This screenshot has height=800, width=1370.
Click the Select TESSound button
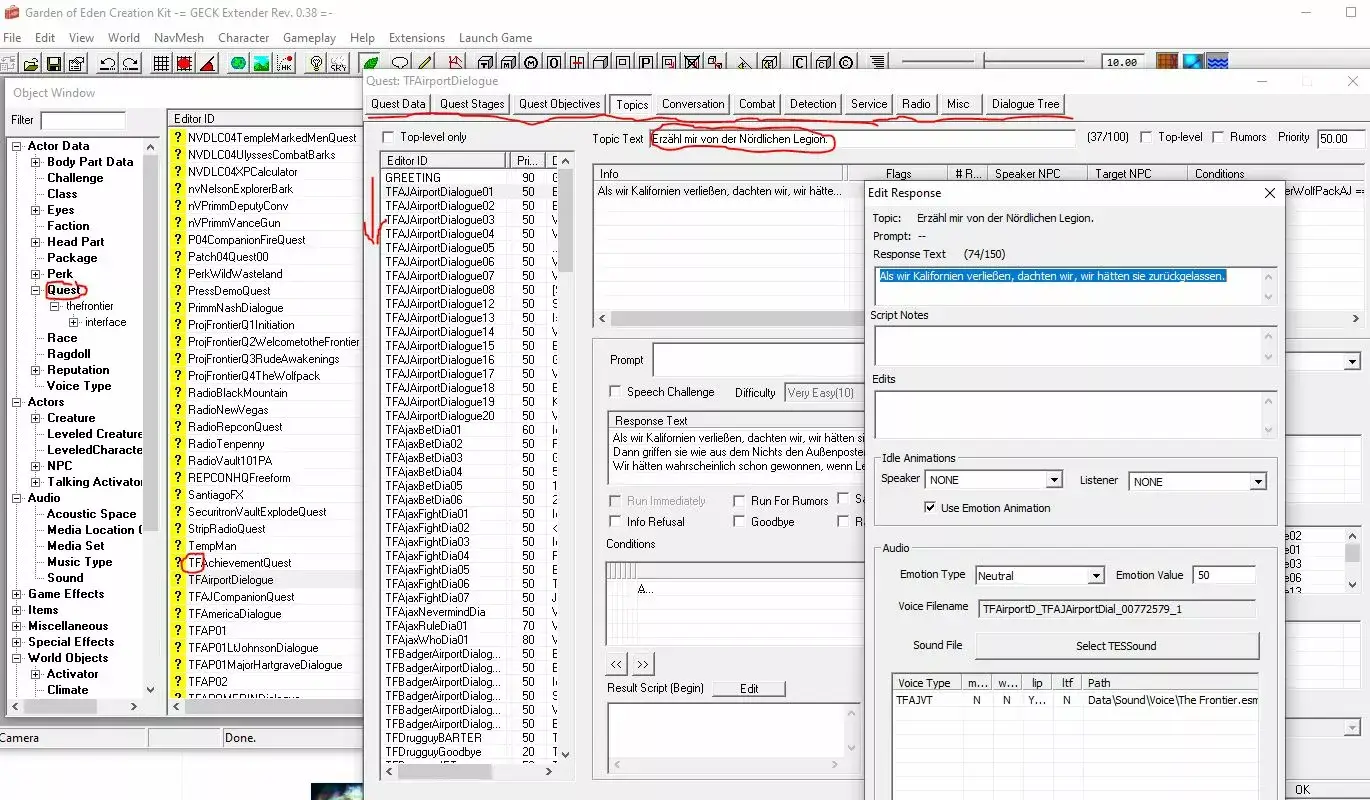1116,646
